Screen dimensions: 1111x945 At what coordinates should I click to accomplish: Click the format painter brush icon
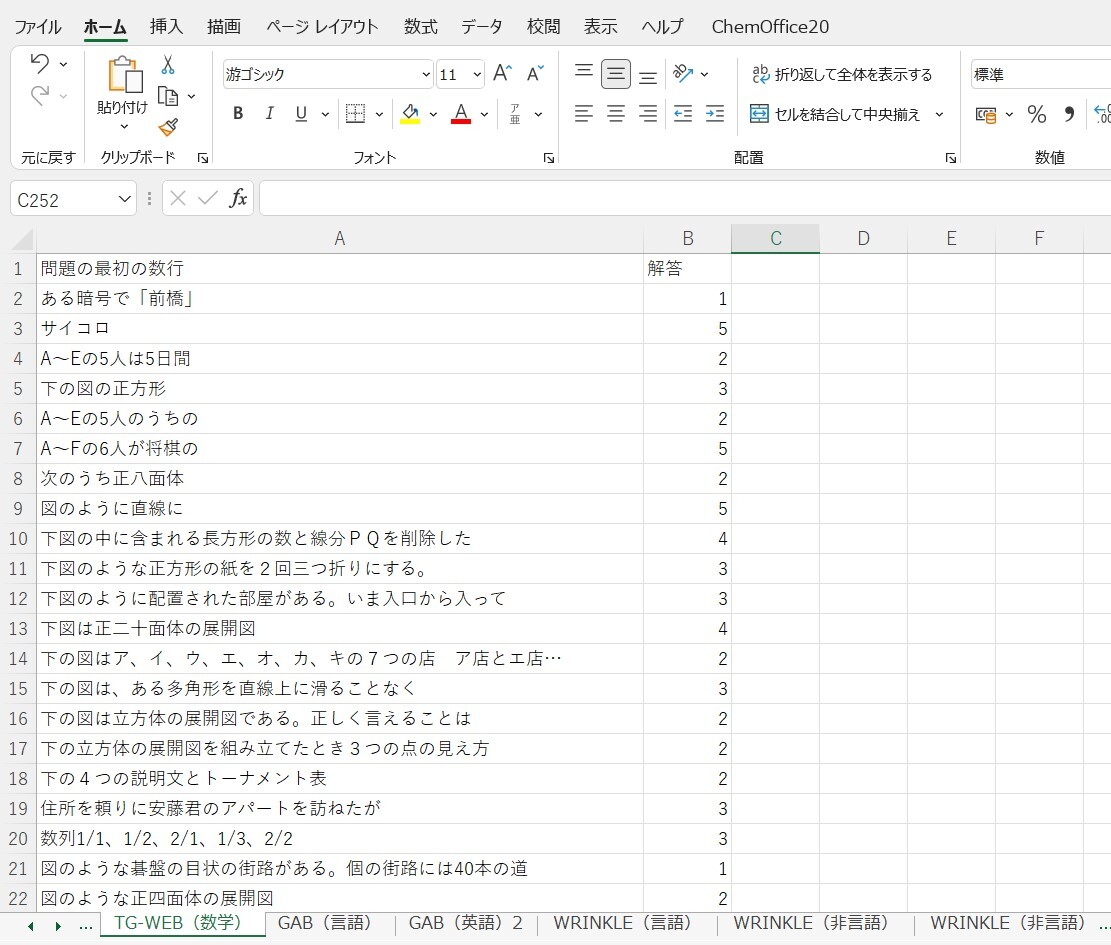[167, 127]
